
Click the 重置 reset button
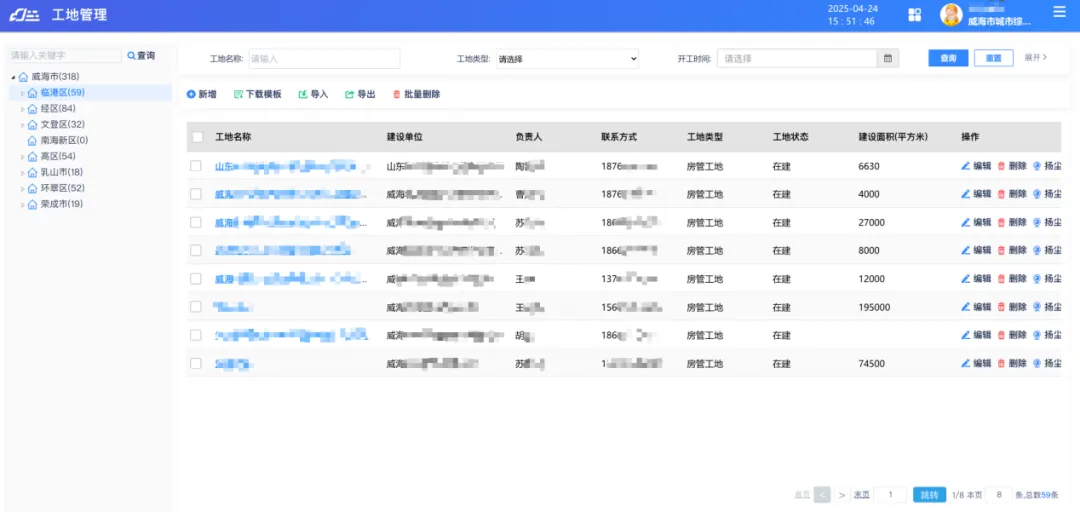click(x=993, y=59)
